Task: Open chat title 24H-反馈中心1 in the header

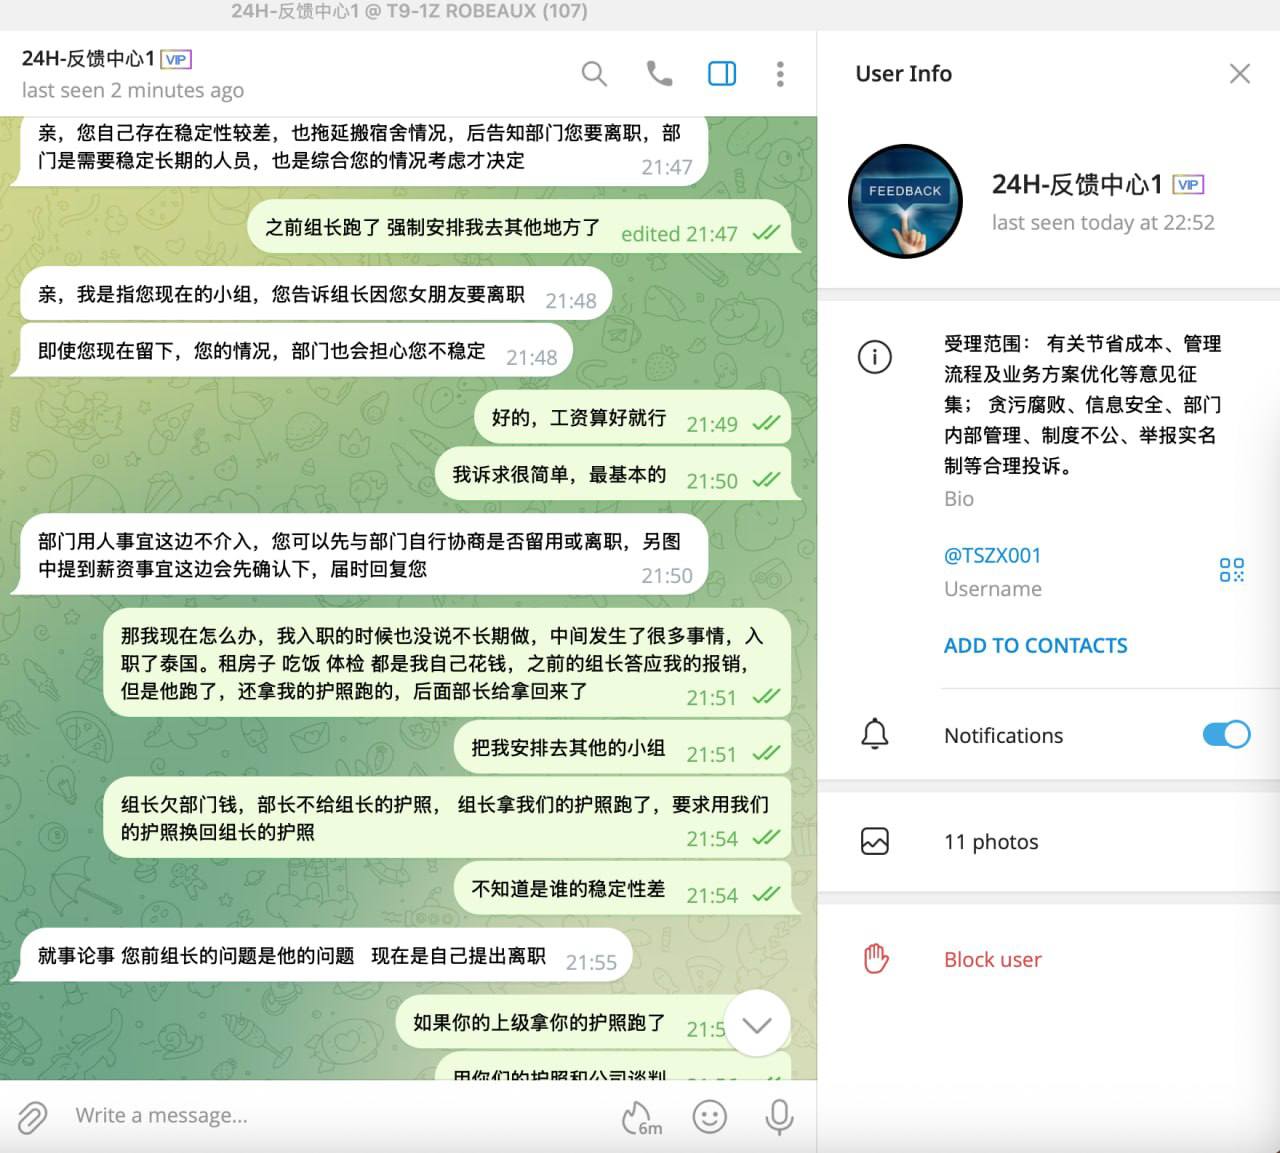Action: click(88, 59)
